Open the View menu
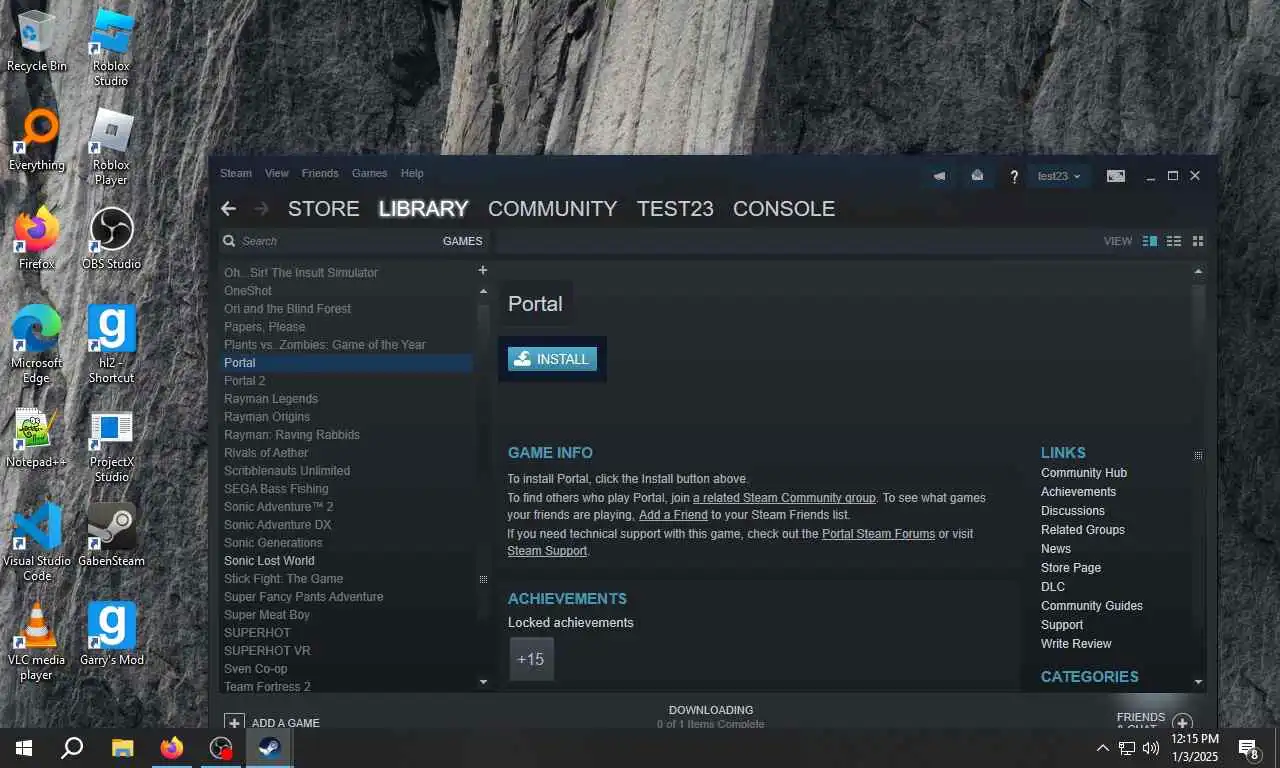 click(x=276, y=173)
